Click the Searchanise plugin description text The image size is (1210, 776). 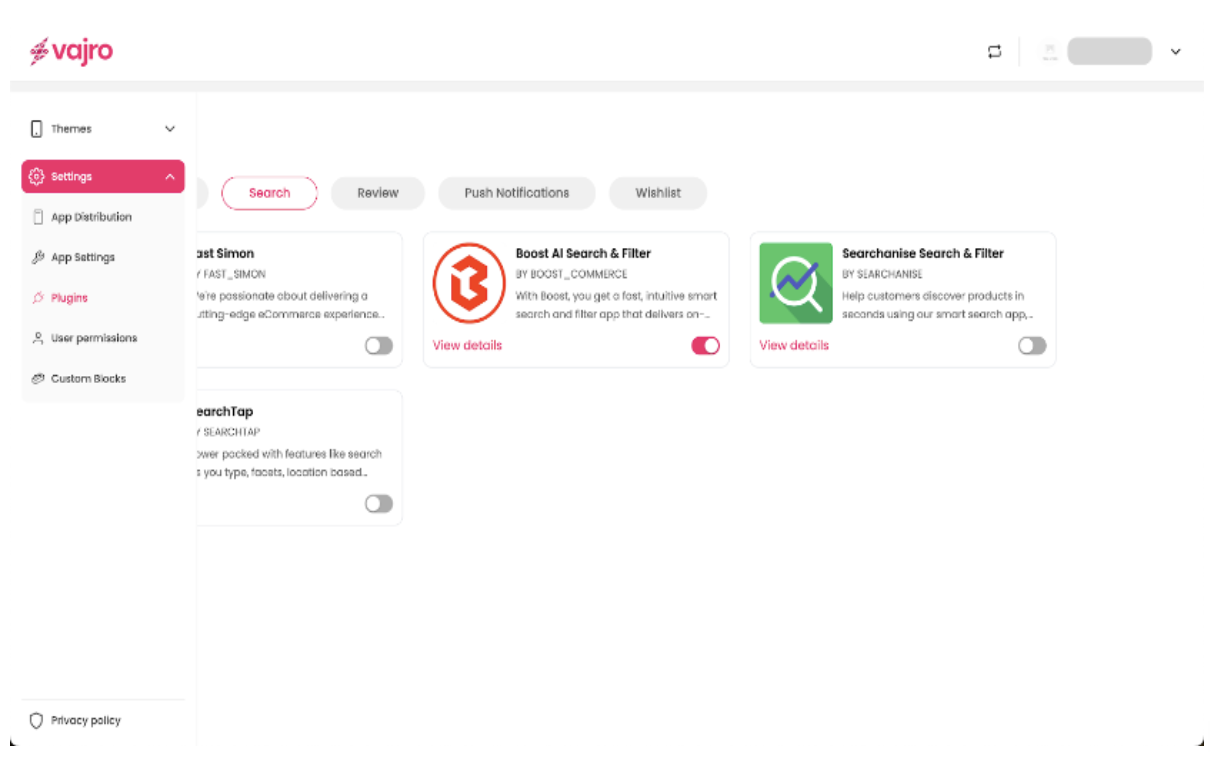click(938, 305)
